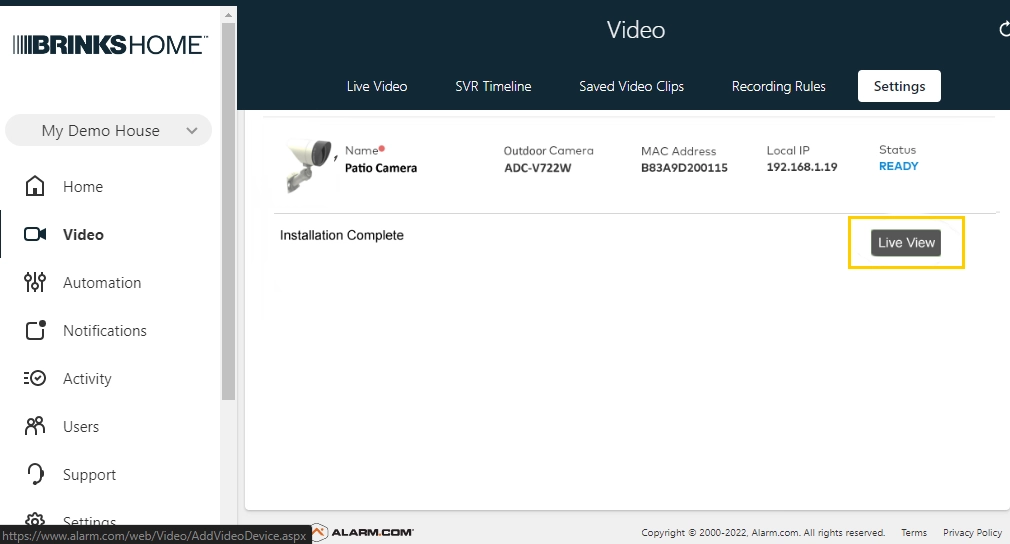Open the Users page in sidebar

pyautogui.click(x=81, y=427)
